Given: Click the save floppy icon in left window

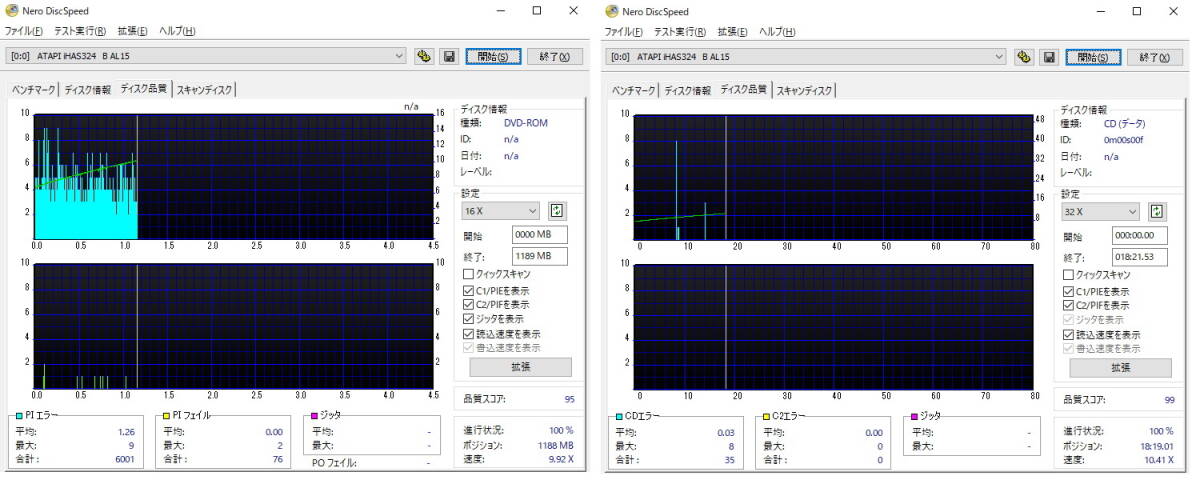Looking at the screenshot, I should (449, 56).
